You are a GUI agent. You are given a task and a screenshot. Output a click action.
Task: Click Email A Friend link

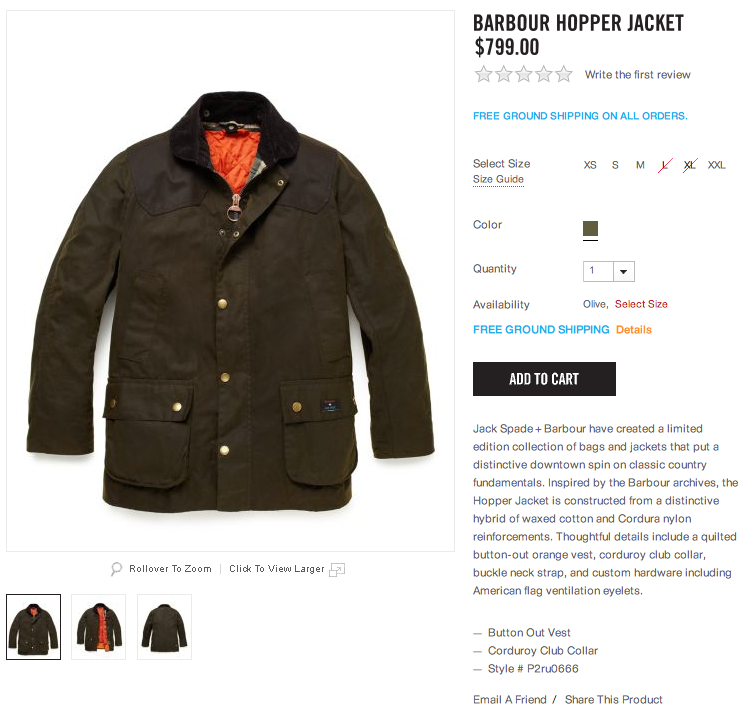(509, 700)
